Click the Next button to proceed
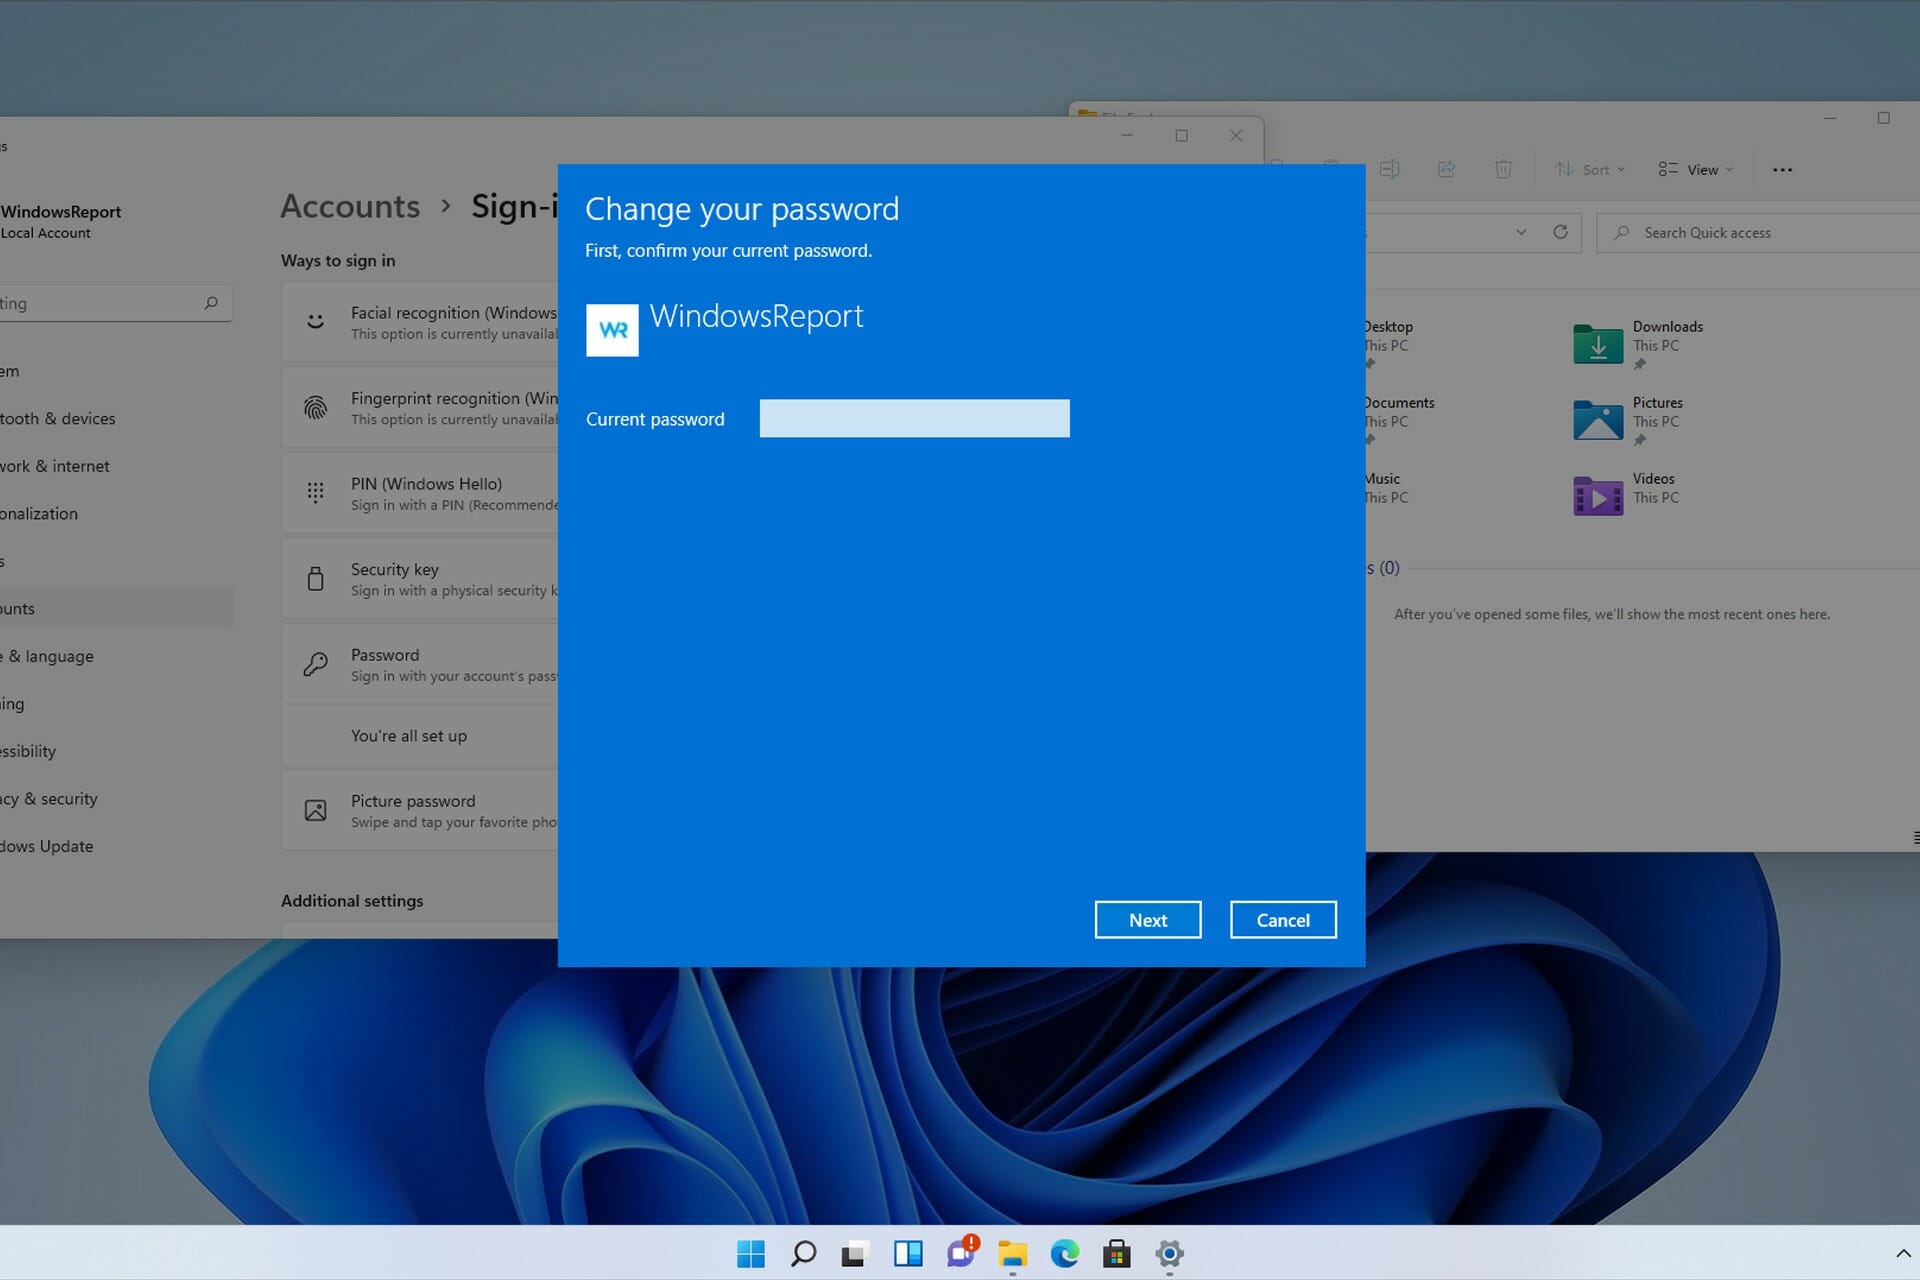 click(1147, 919)
